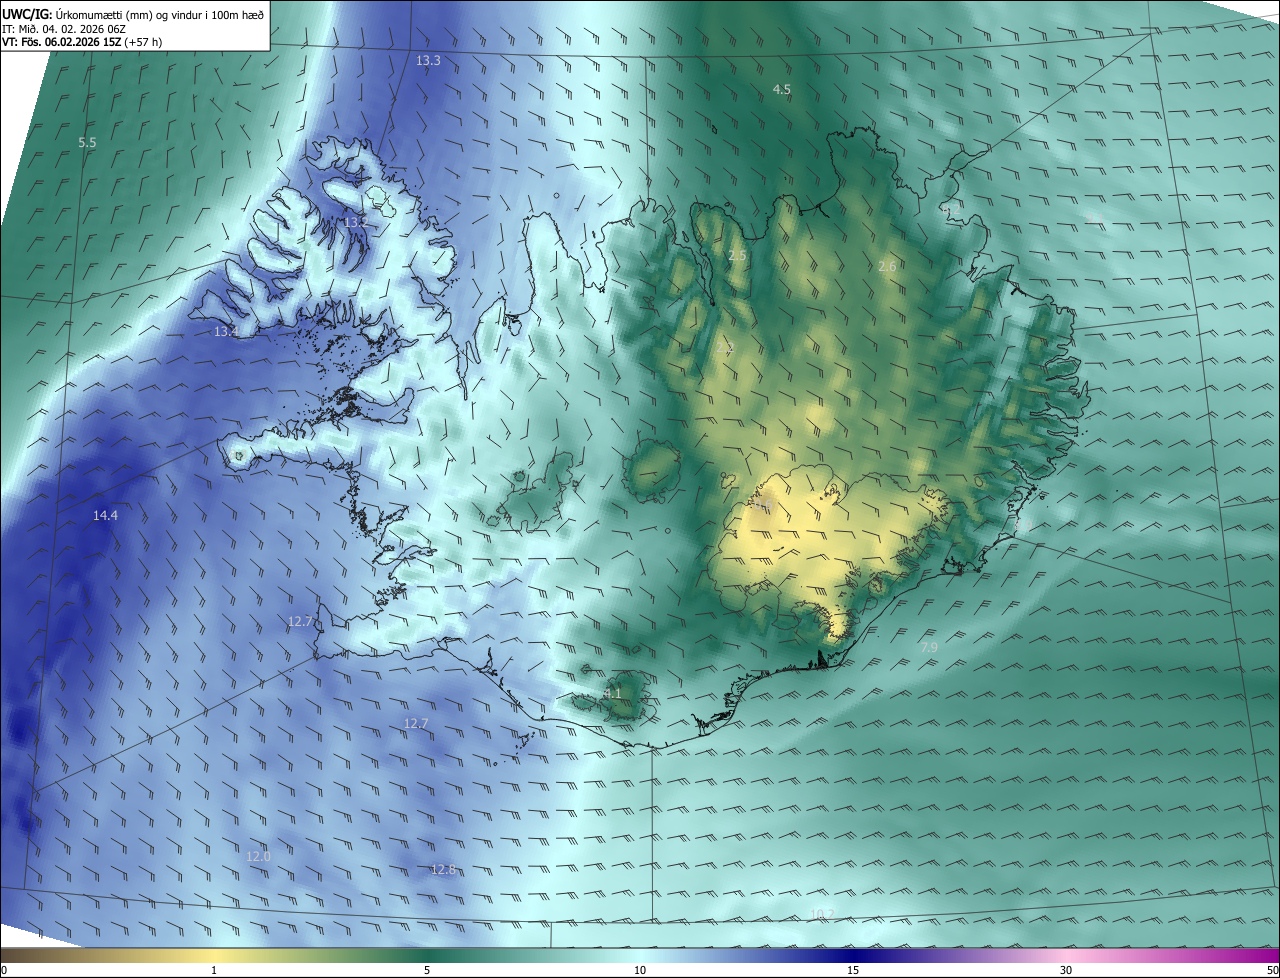Click the 2.5 value label

pyautogui.click(x=737, y=256)
